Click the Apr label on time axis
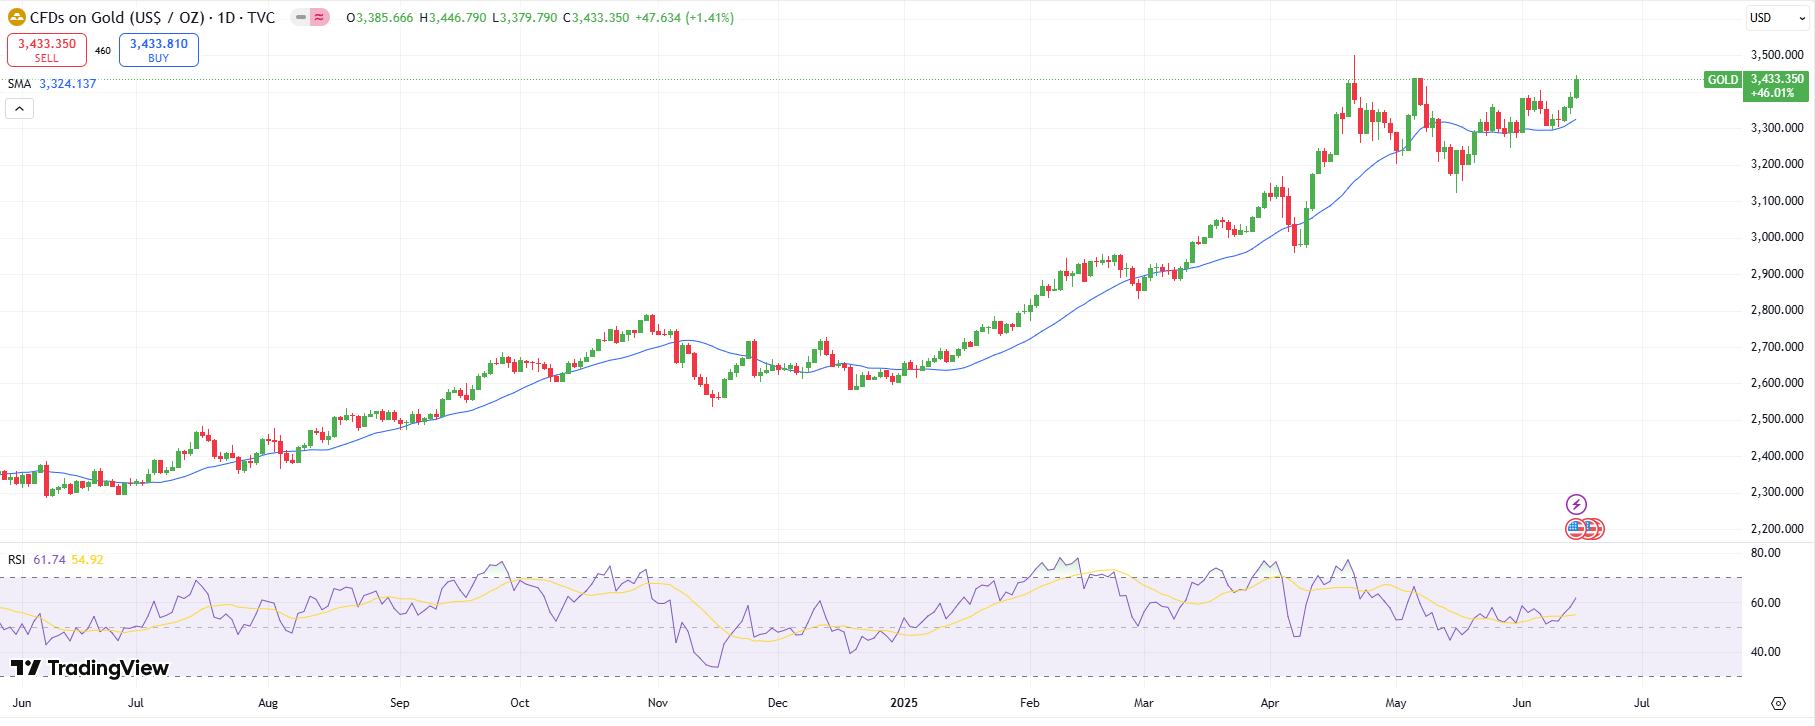 [1270, 703]
